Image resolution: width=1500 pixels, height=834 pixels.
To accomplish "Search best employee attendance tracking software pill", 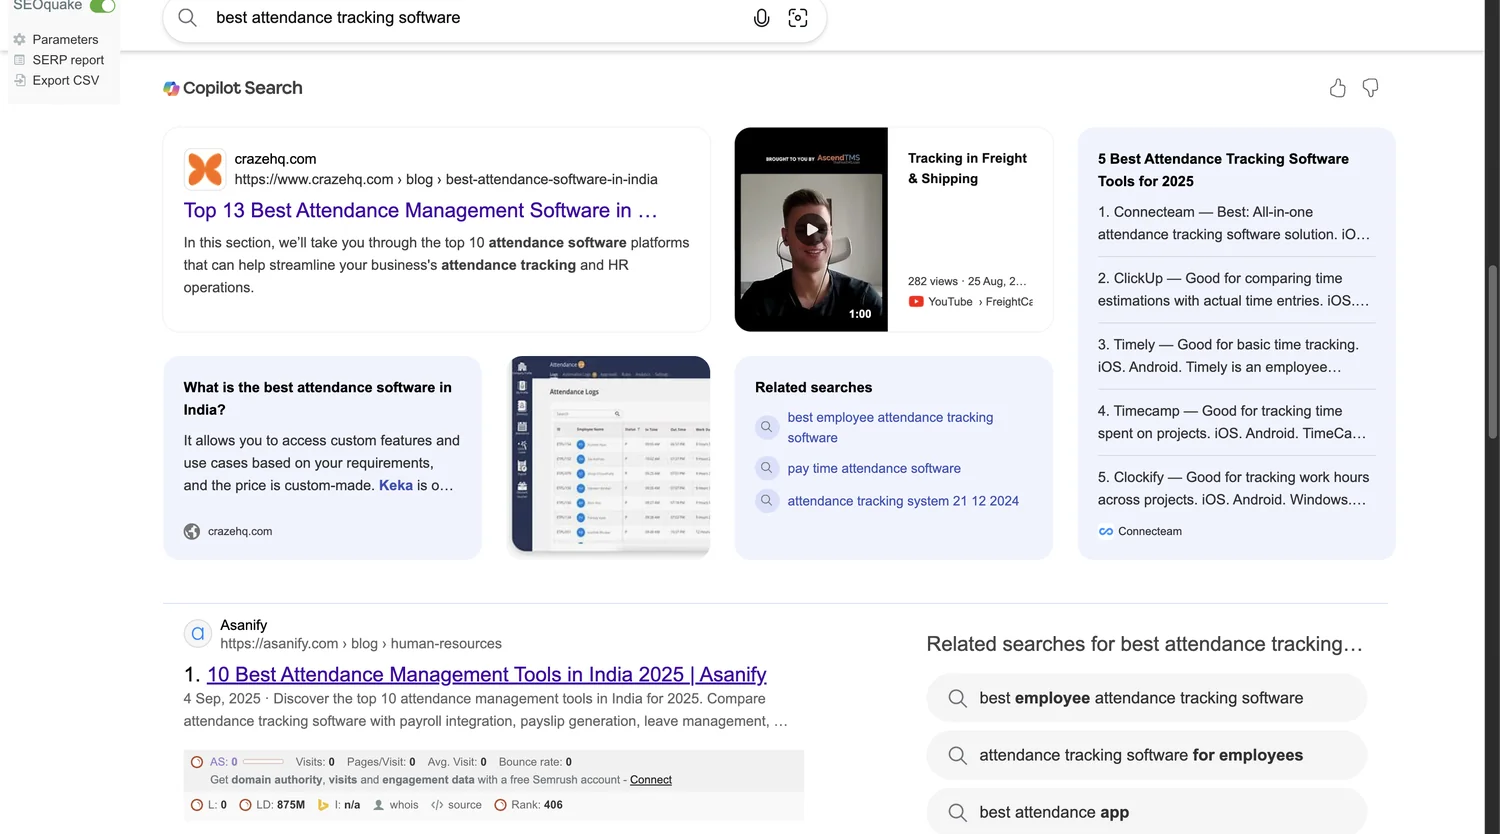I will [1146, 698].
